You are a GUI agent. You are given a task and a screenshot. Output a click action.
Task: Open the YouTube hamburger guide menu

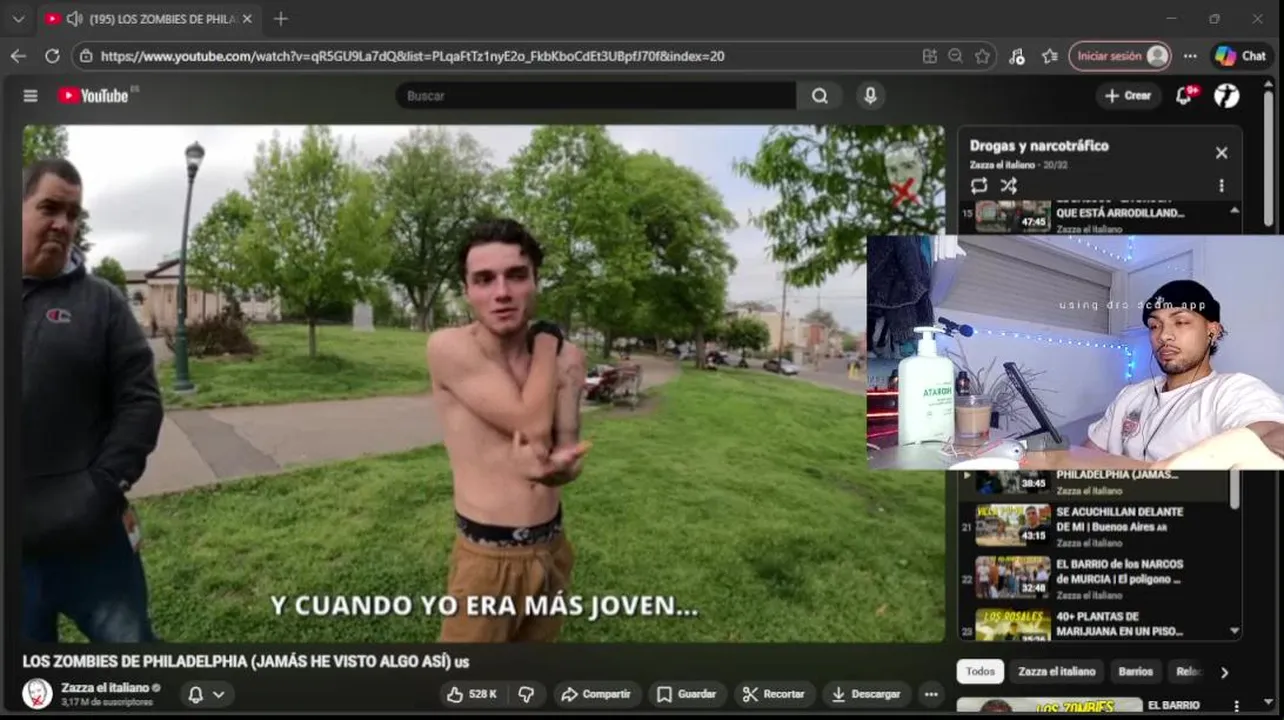coord(30,96)
